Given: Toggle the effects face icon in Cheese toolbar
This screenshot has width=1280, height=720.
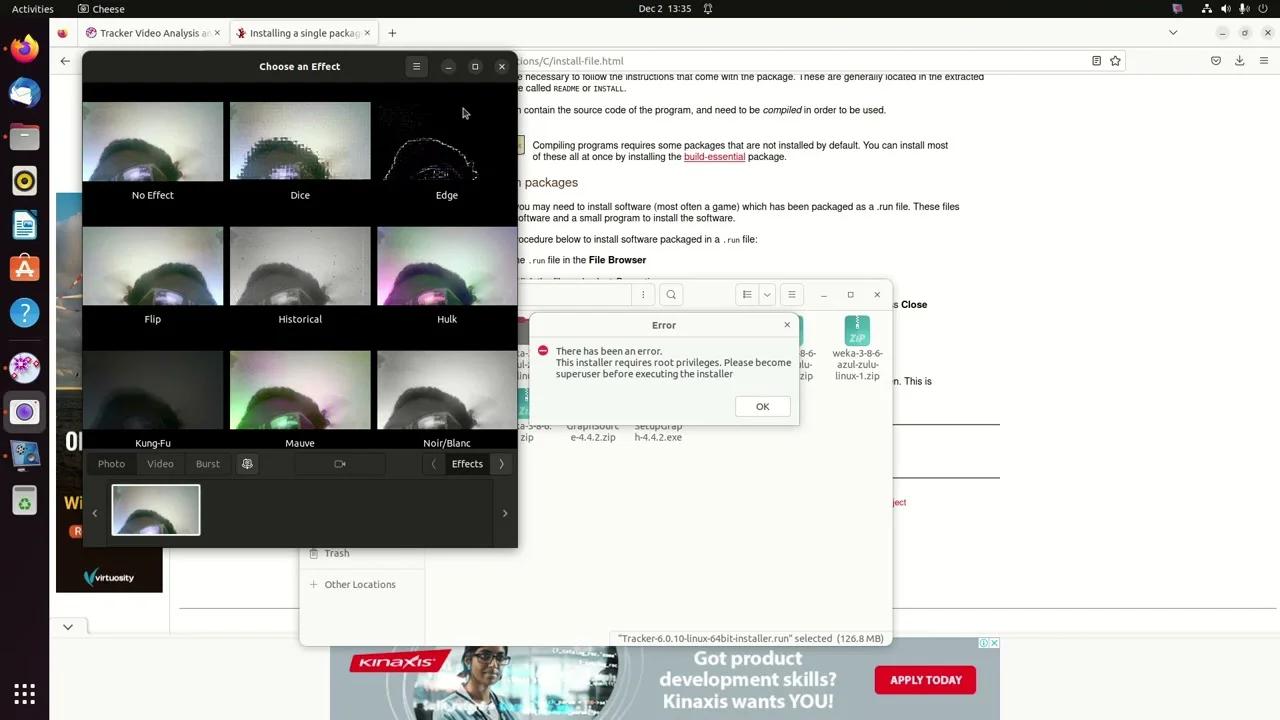Looking at the screenshot, I should [247, 463].
